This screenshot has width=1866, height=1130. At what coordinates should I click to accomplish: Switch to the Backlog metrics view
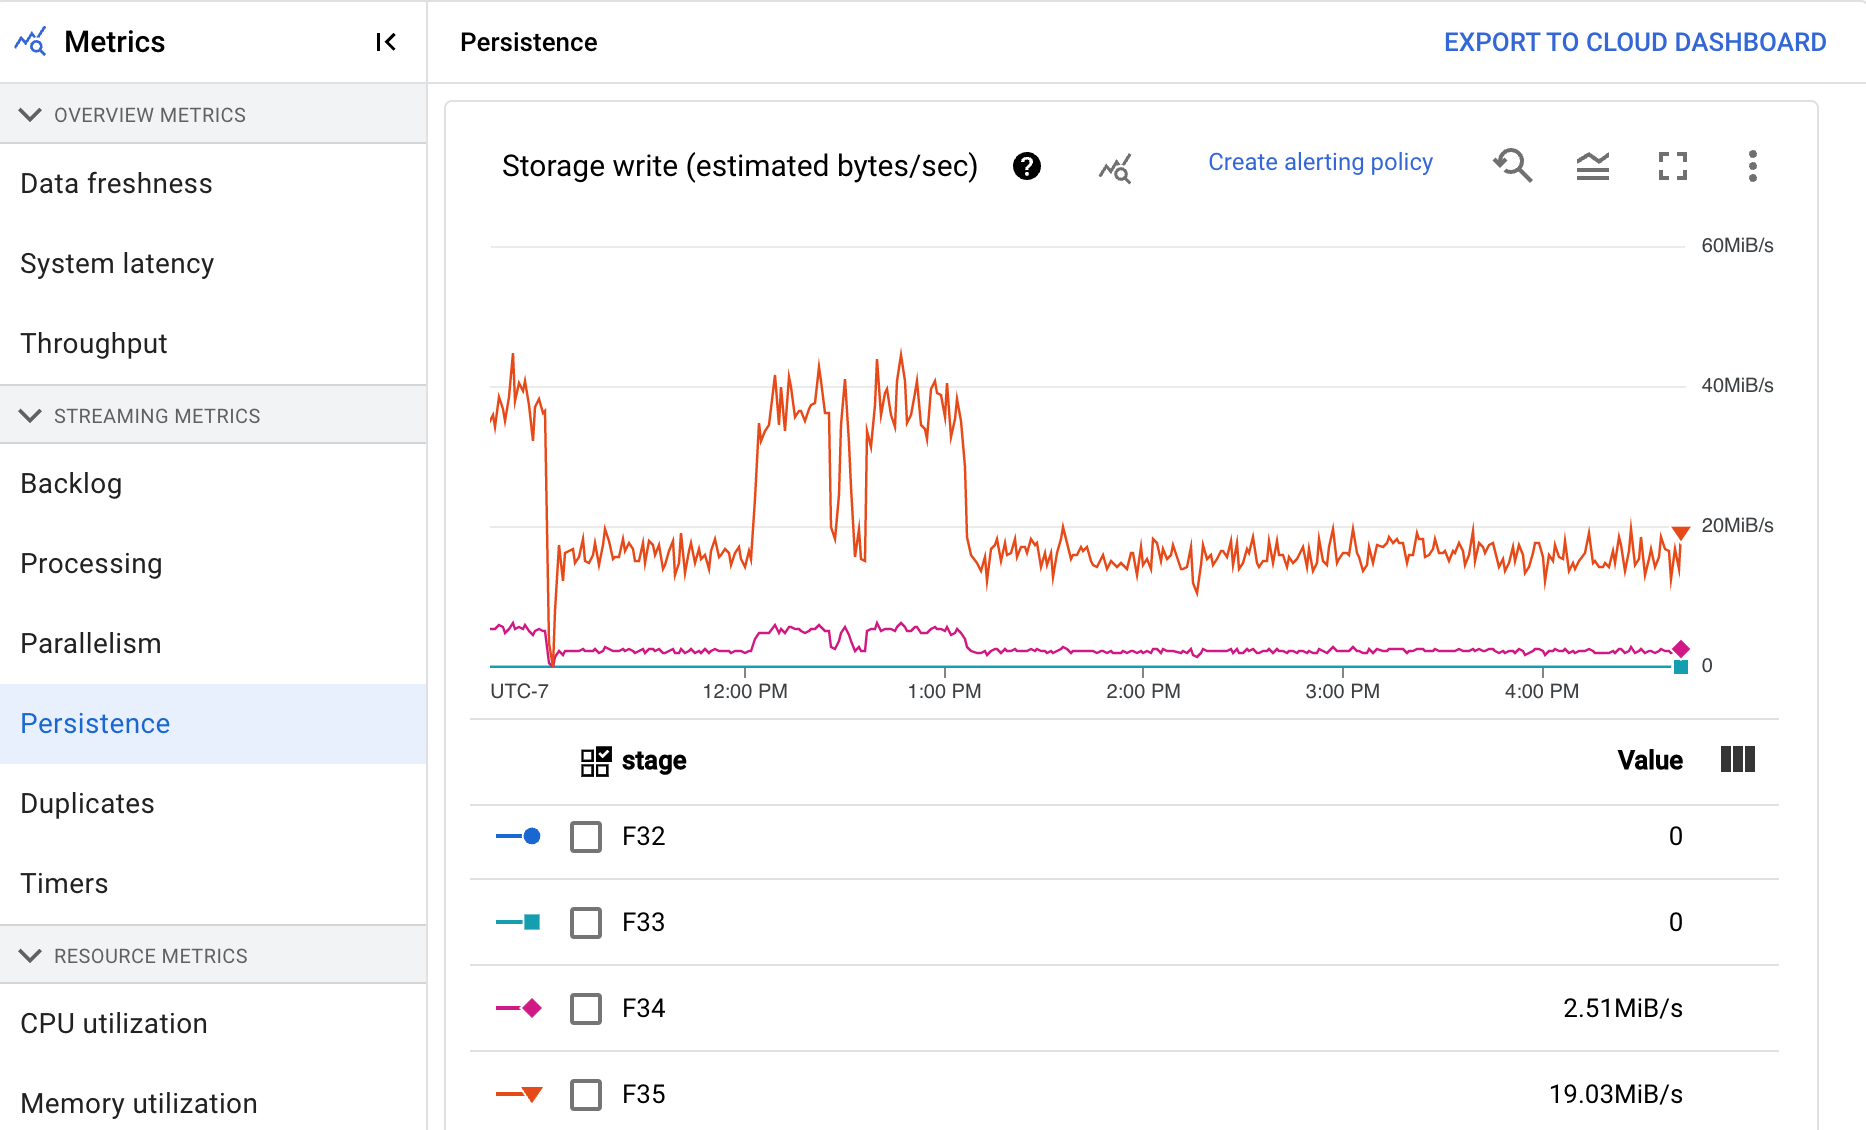tap(71, 483)
